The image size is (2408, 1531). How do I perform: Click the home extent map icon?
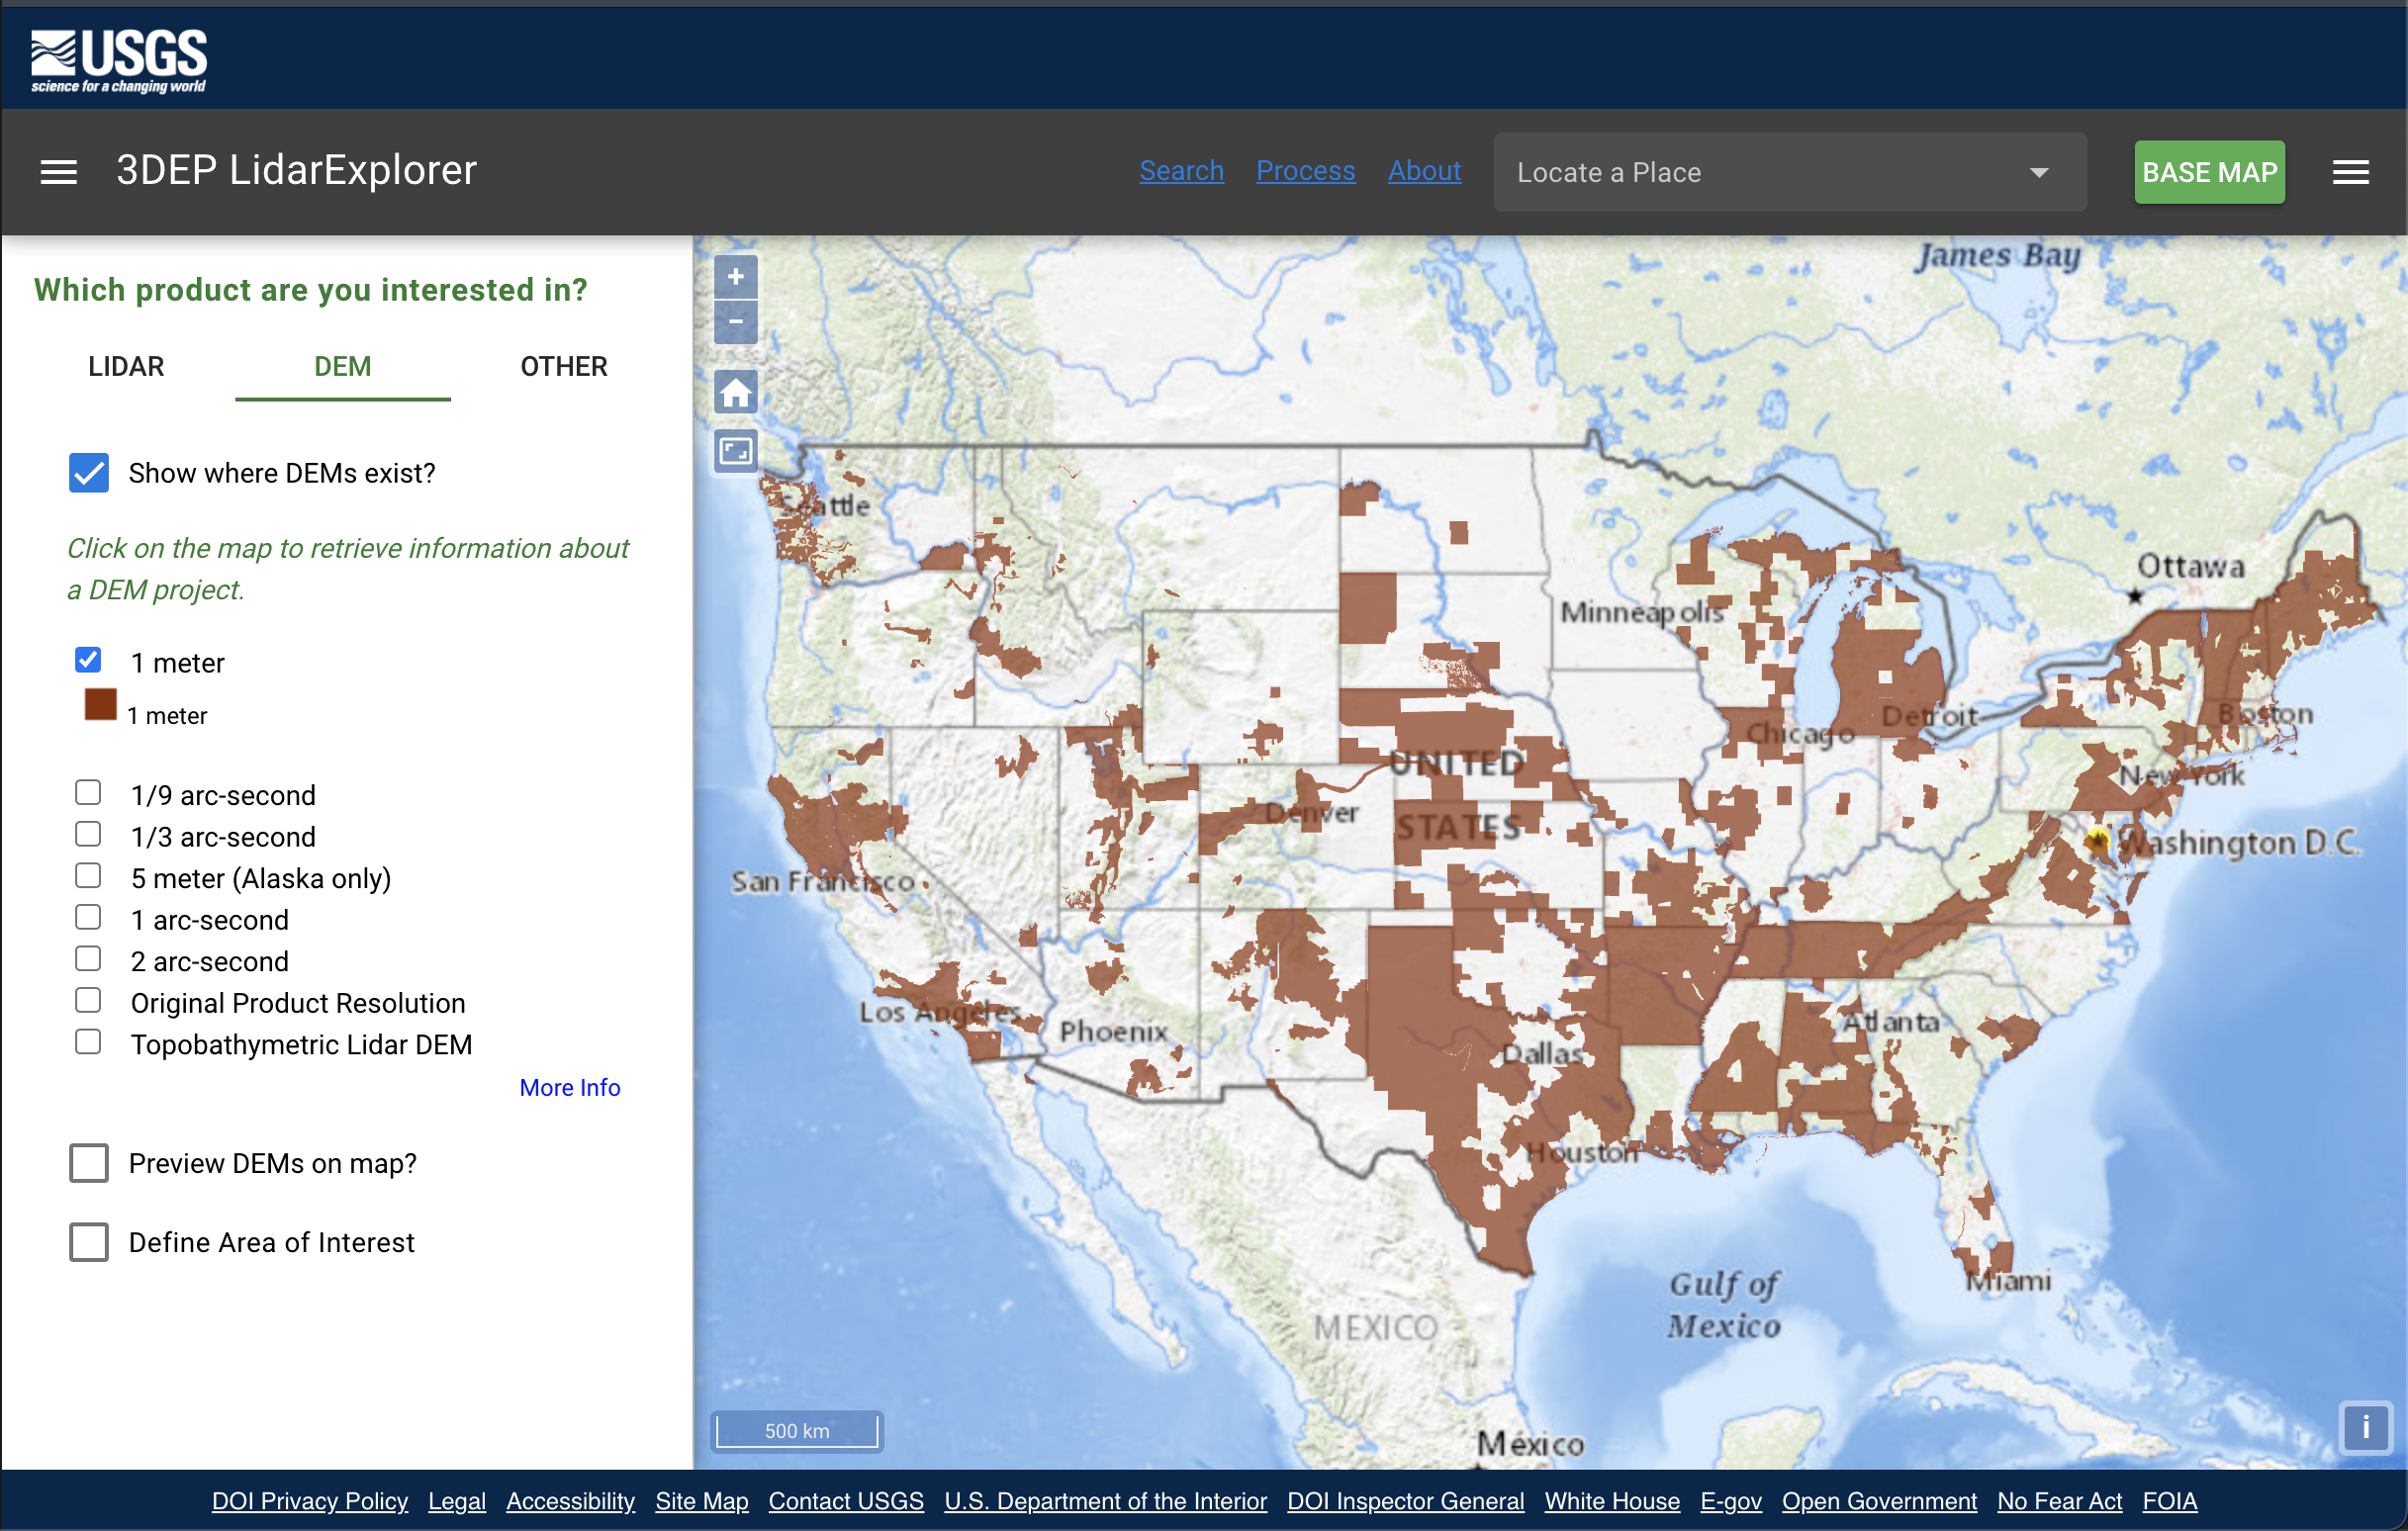735,392
